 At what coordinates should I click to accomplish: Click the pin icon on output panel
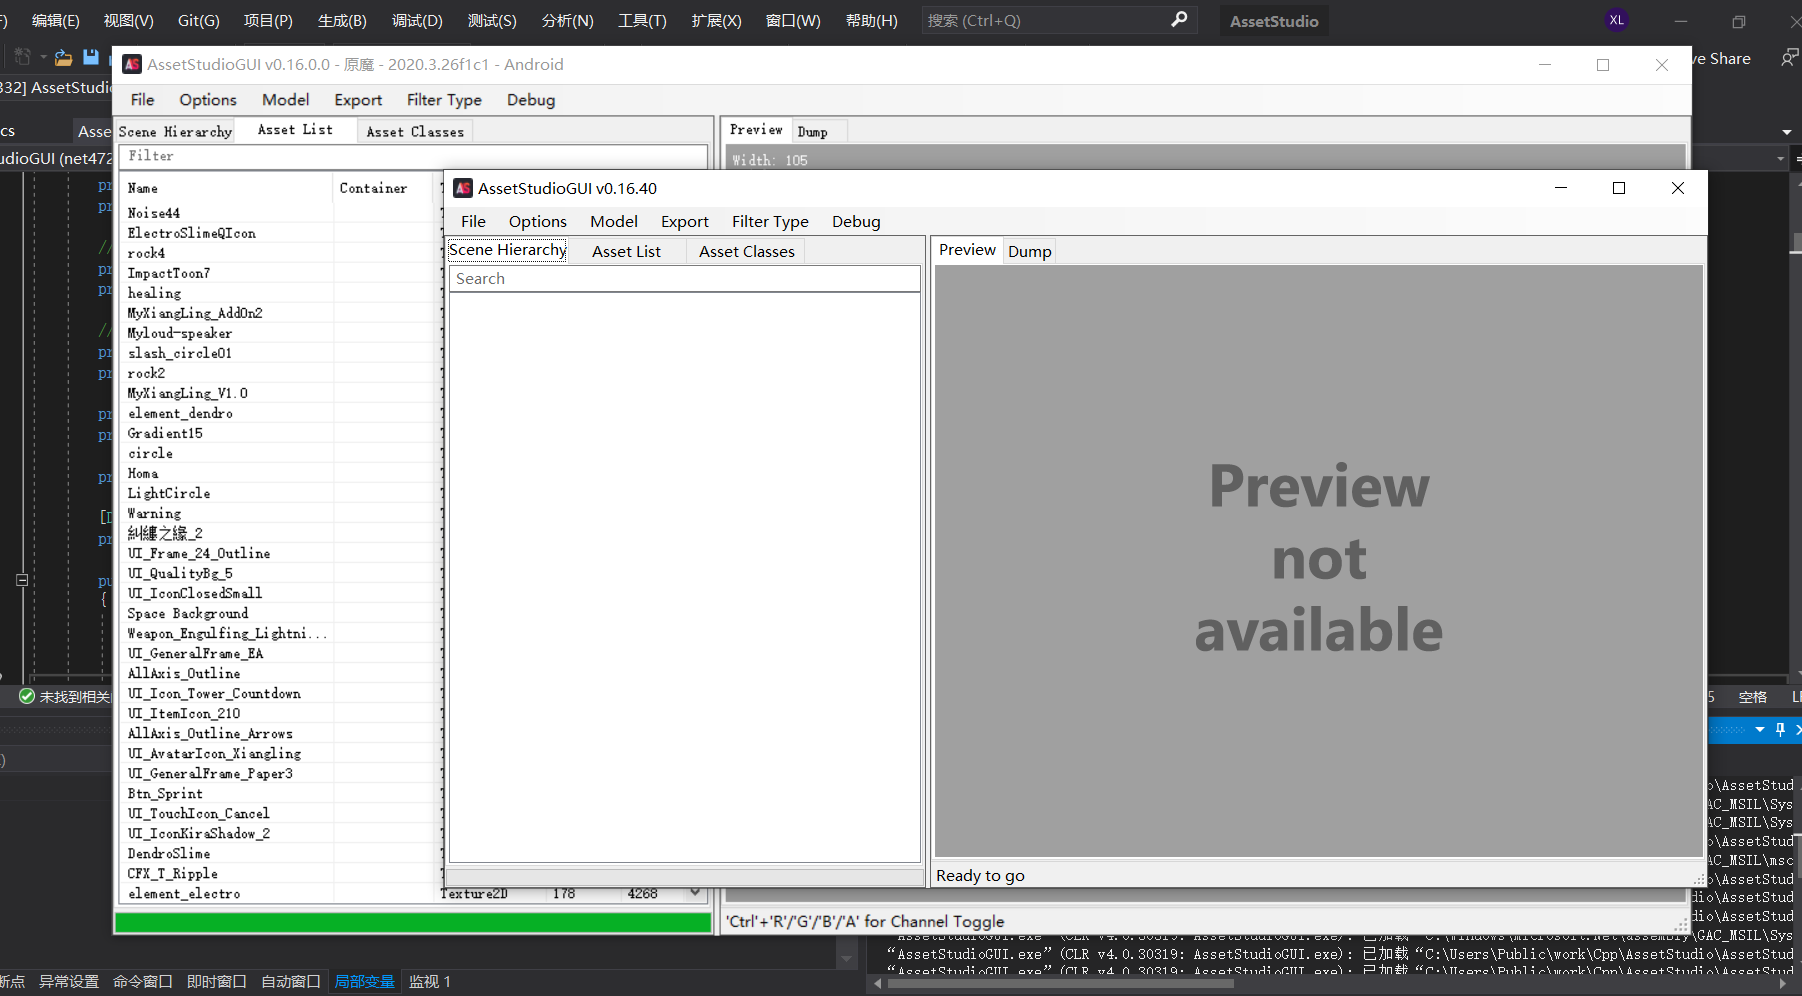(x=1780, y=730)
